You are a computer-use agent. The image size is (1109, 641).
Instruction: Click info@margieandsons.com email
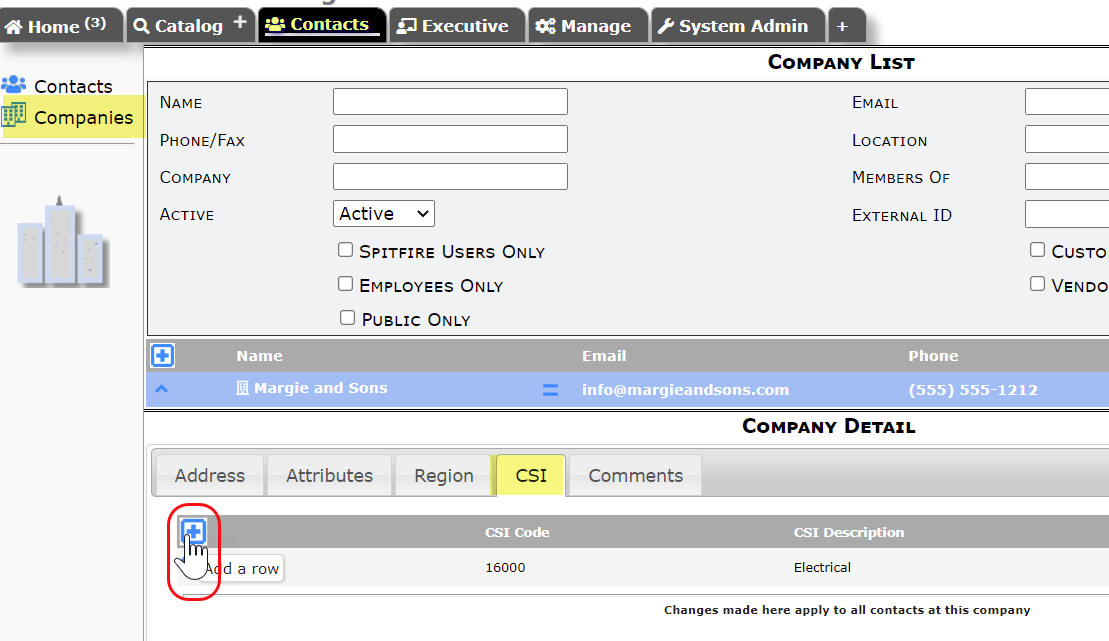(x=685, y=390)
